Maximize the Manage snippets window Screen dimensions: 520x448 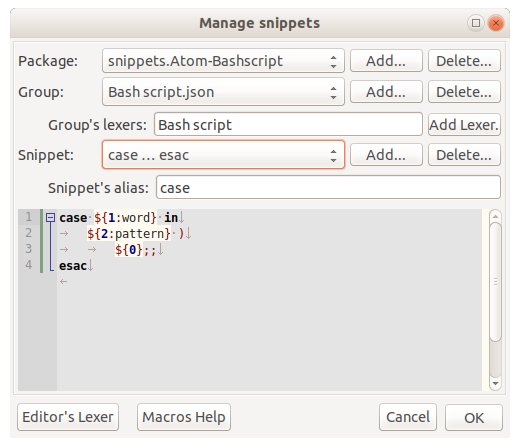(476, 23)
